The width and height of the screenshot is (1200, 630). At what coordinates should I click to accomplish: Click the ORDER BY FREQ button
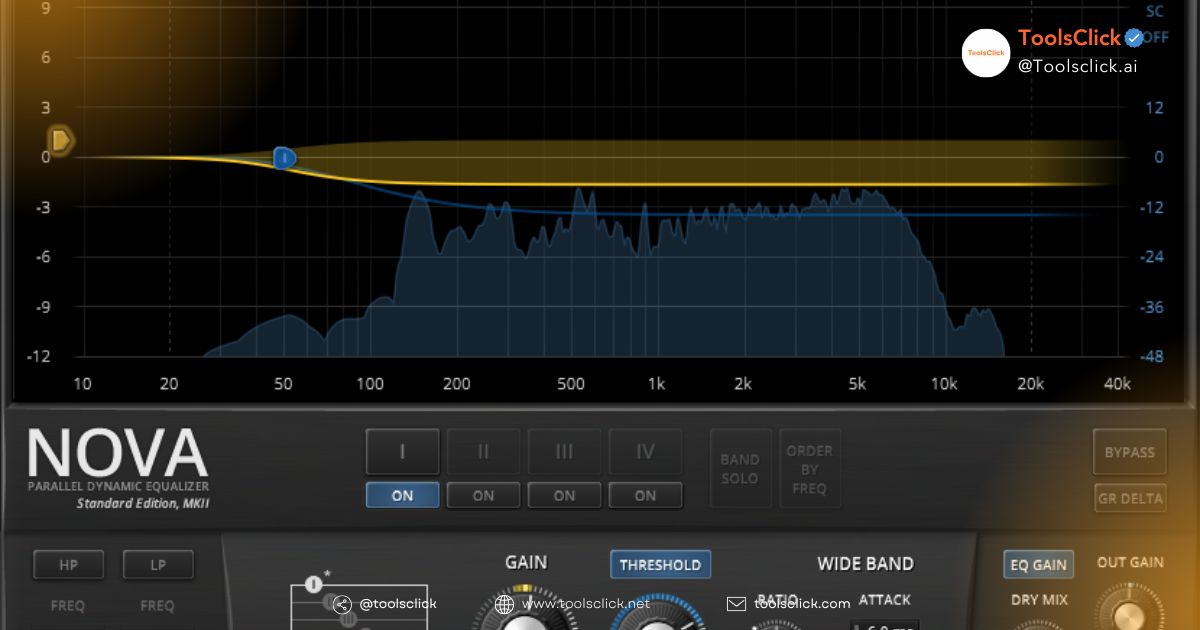click(810, 469)
